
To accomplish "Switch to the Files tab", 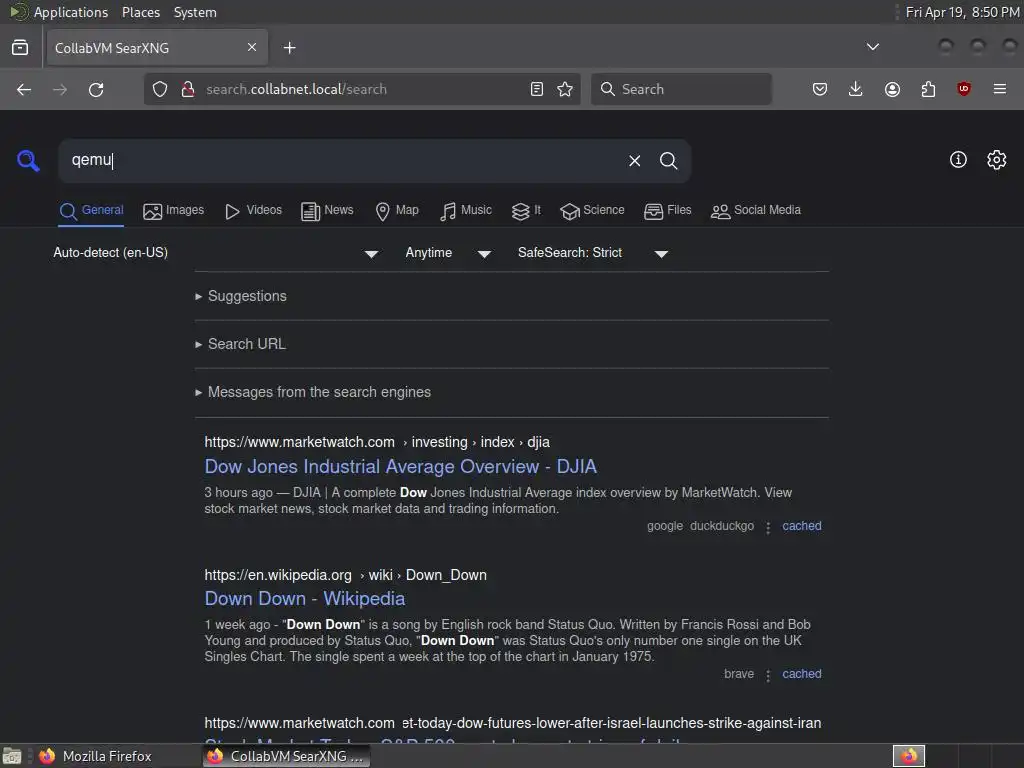I will click(667, 210).
